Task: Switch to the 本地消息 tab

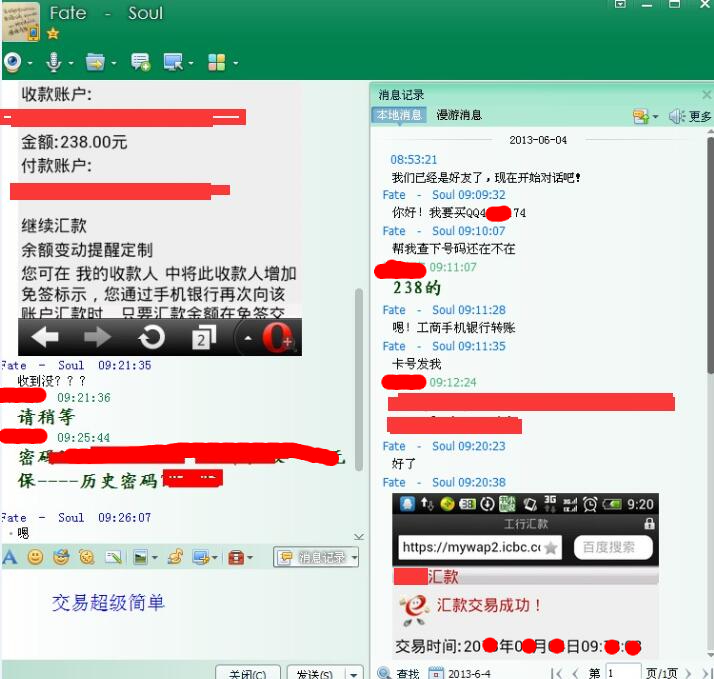Action: tap(399, 116)
